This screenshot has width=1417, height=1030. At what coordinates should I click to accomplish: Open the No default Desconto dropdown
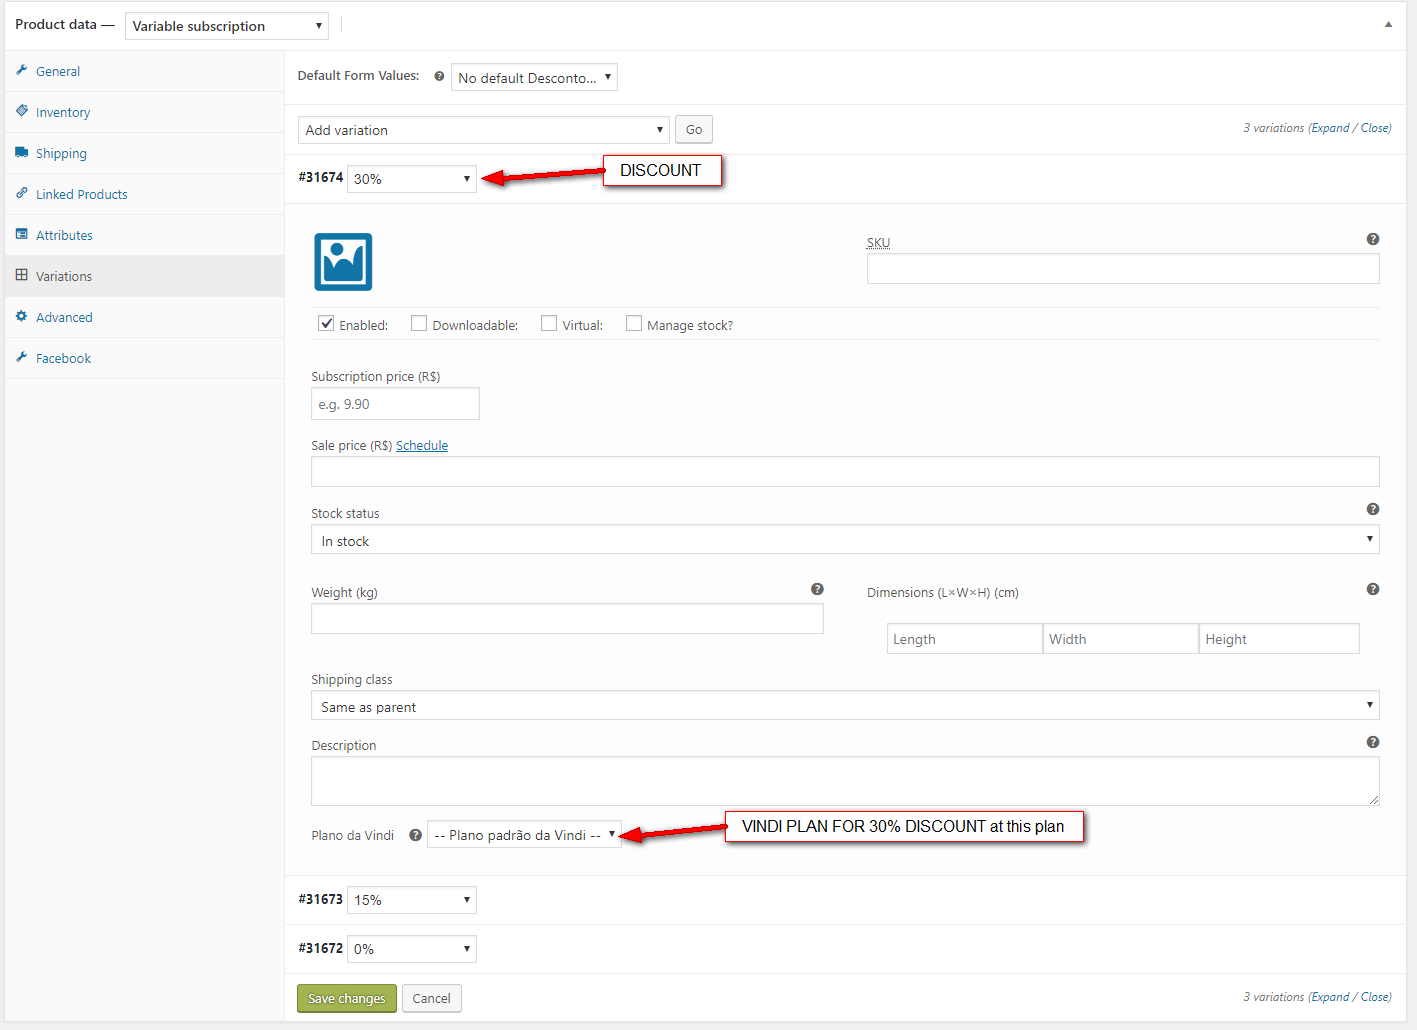(534, 77)
